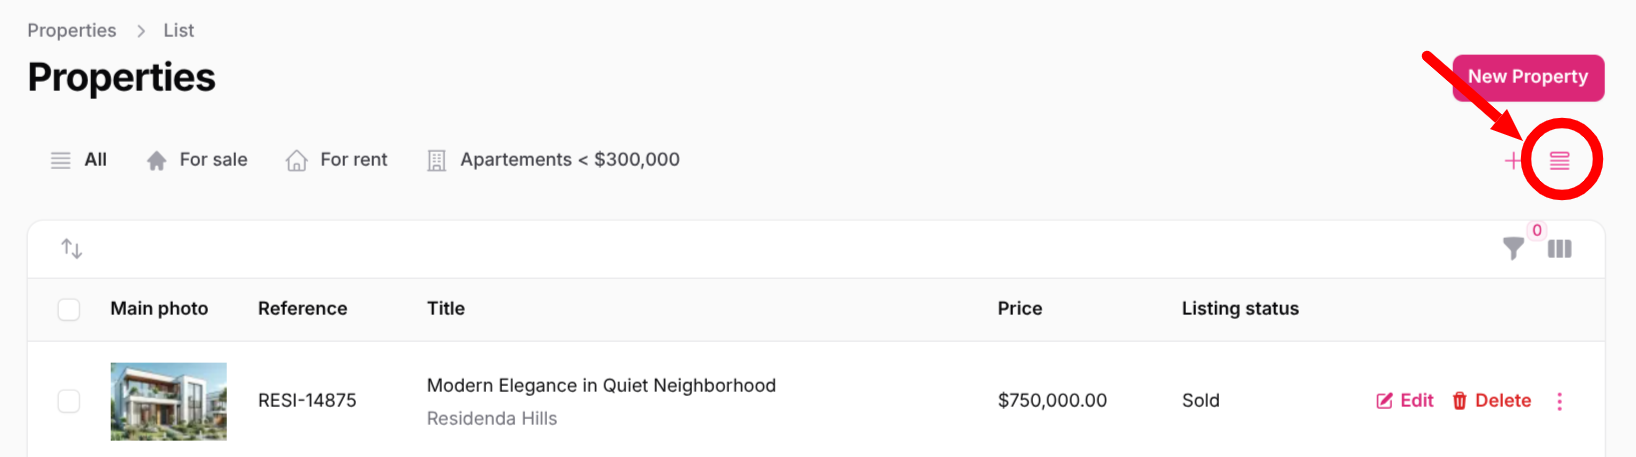Delete the Modern Elegance property
Image resolution: width=1636 pixels, height=457 pixels.
[x=1491, y=401]
